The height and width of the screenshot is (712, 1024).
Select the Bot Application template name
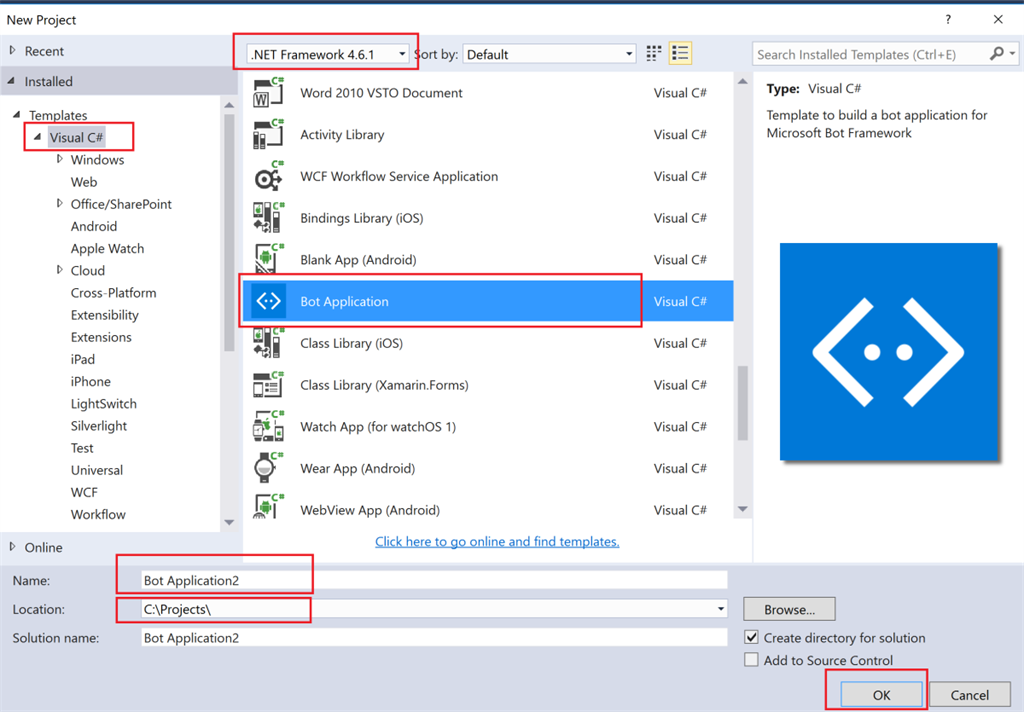(x=344, y=301)
